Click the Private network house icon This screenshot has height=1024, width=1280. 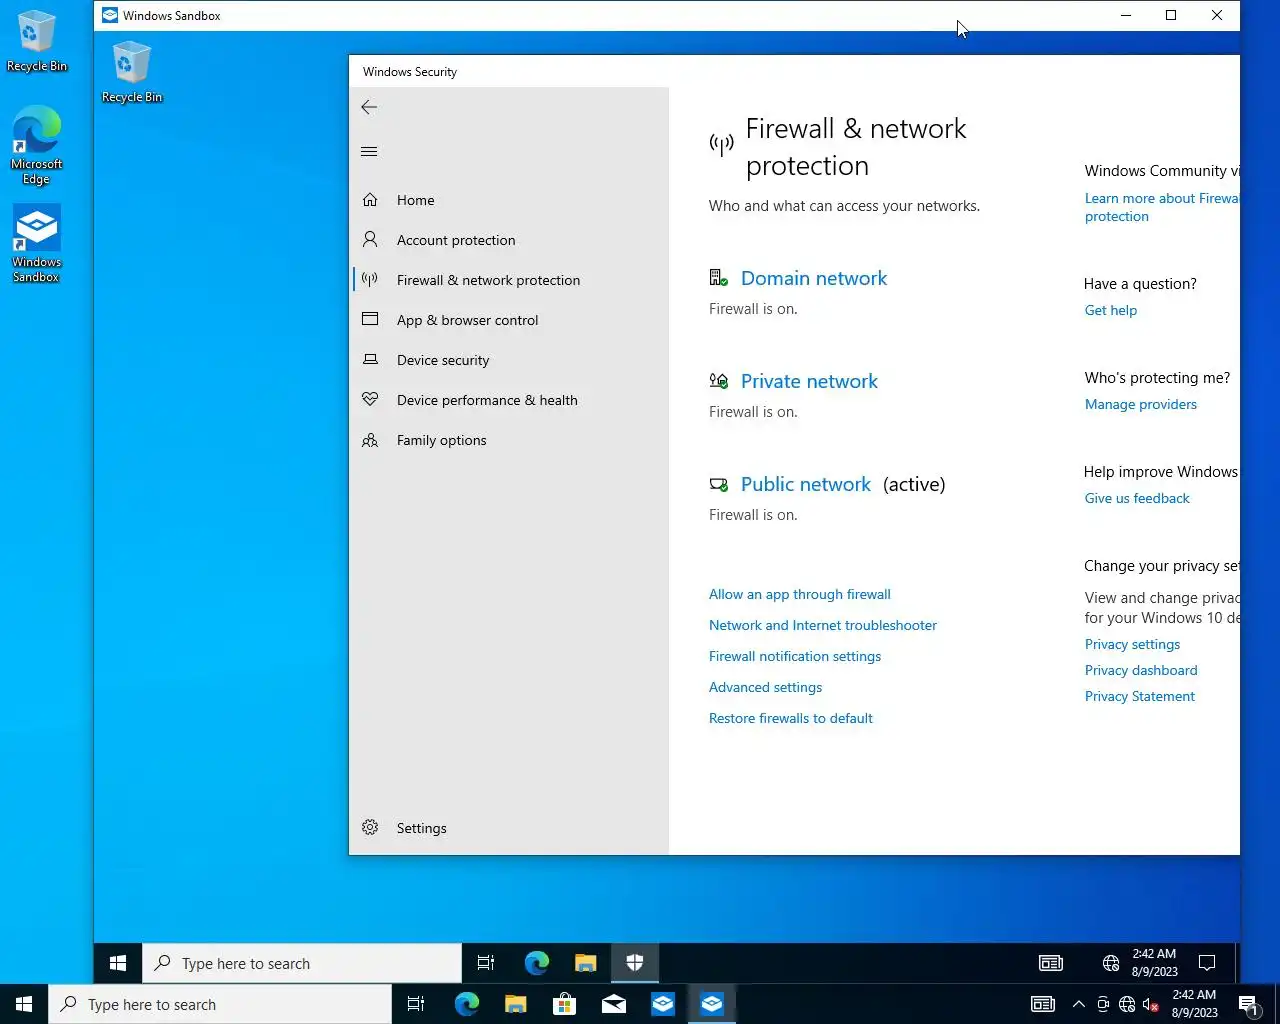pos(719,381)
